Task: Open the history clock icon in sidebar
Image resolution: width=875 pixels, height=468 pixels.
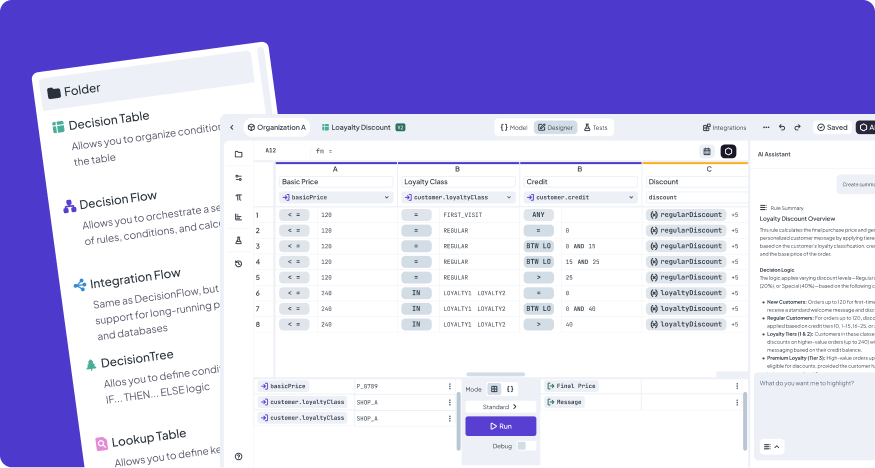Action: point(239,264)
